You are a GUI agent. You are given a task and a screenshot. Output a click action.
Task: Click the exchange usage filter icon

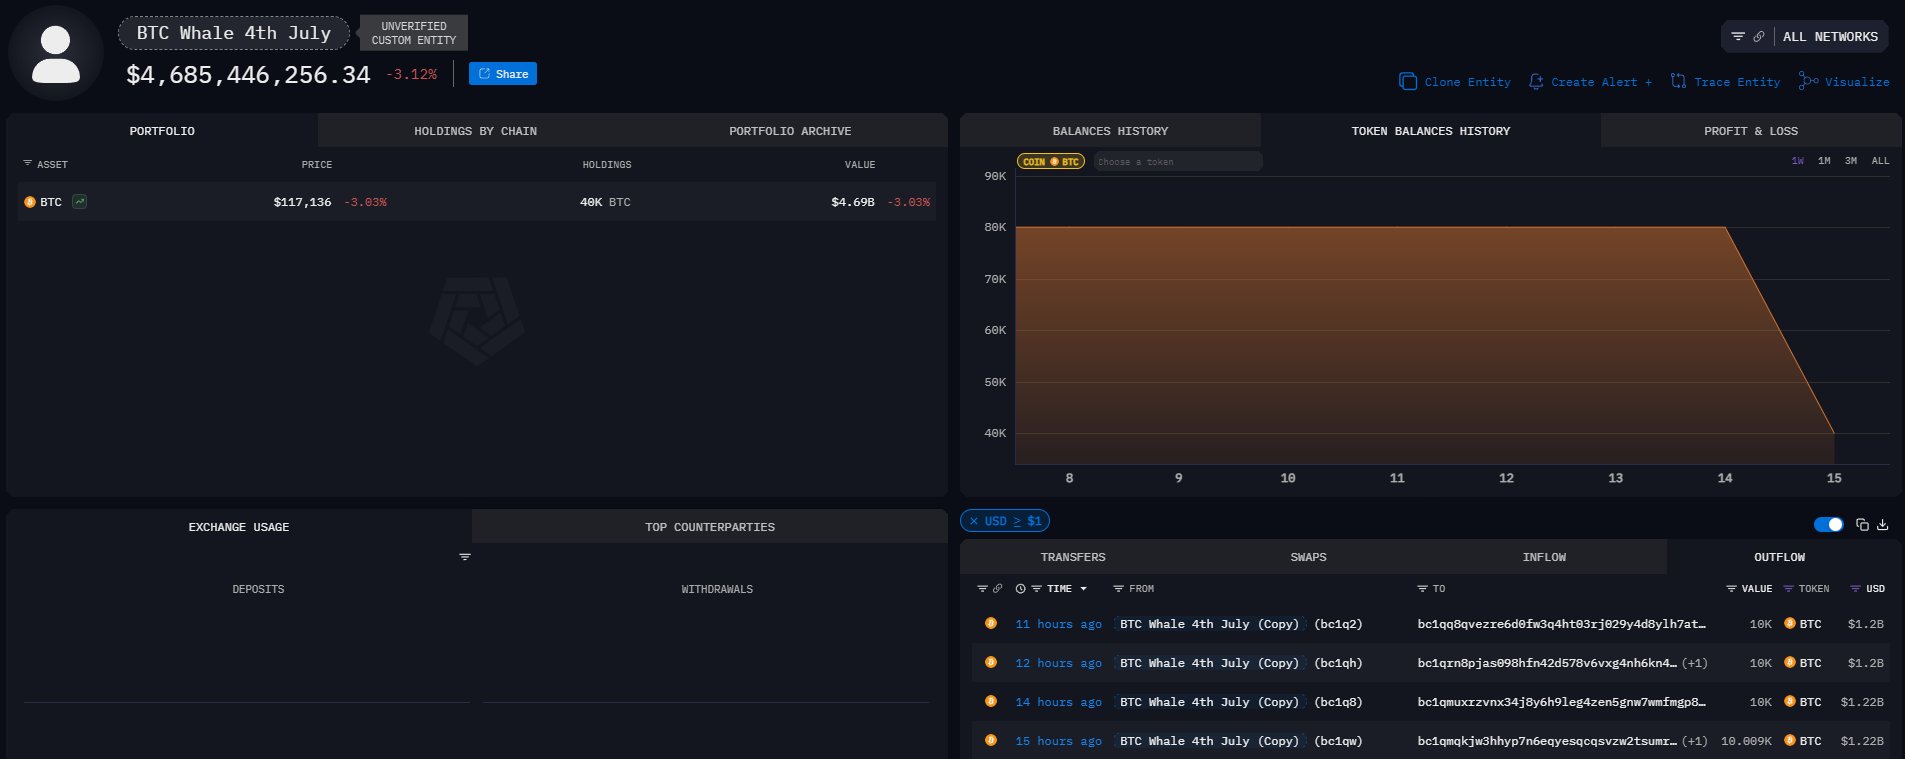click(465, 557)
